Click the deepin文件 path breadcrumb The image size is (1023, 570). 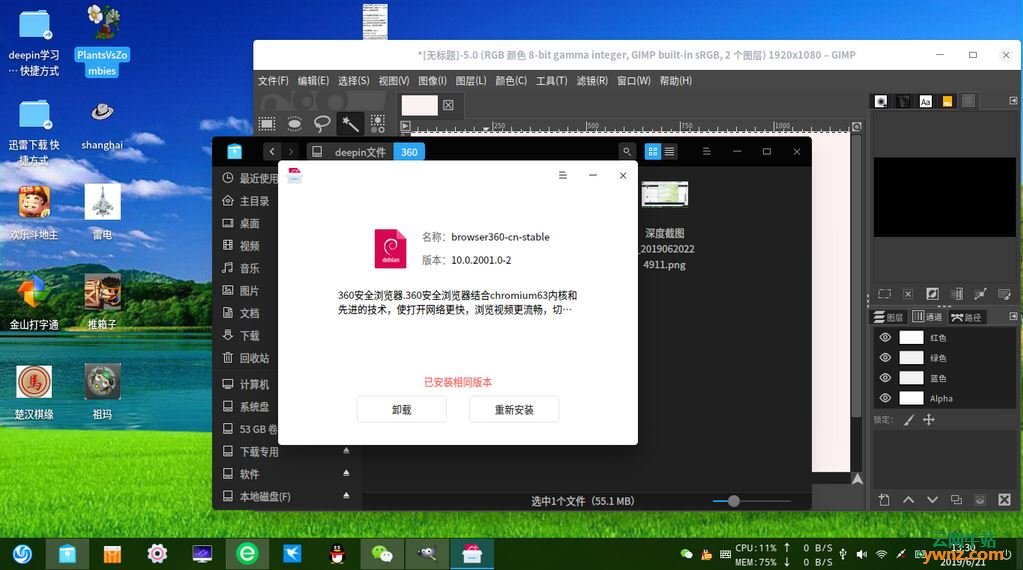point(360,152)
